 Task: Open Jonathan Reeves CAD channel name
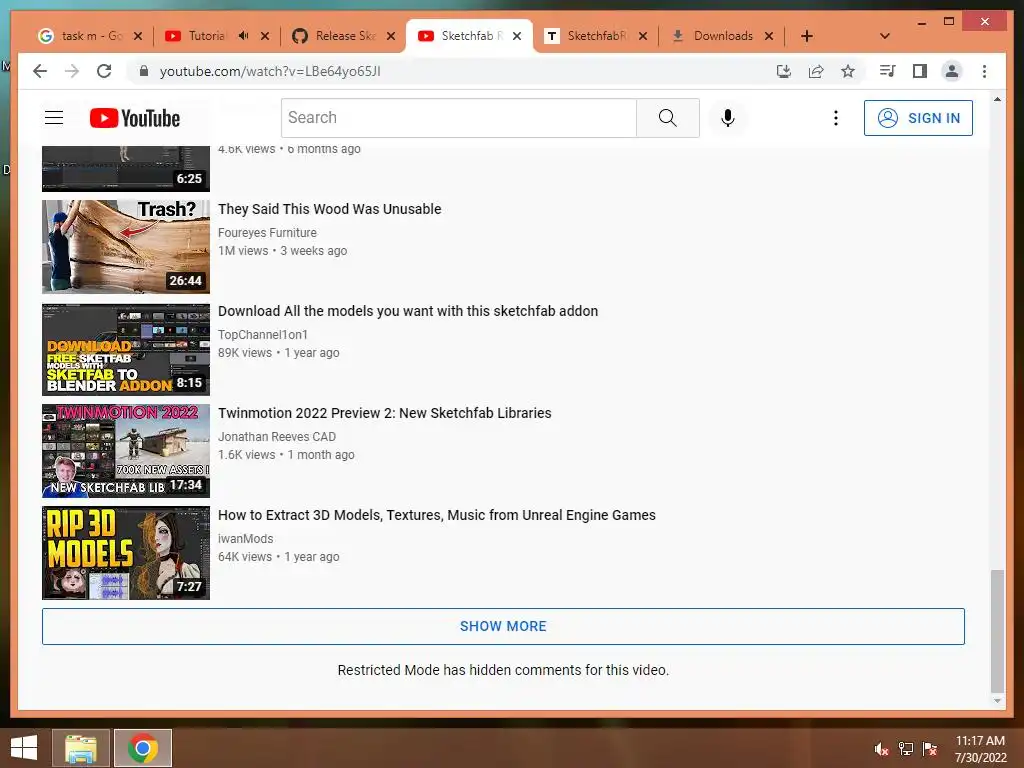277,436
